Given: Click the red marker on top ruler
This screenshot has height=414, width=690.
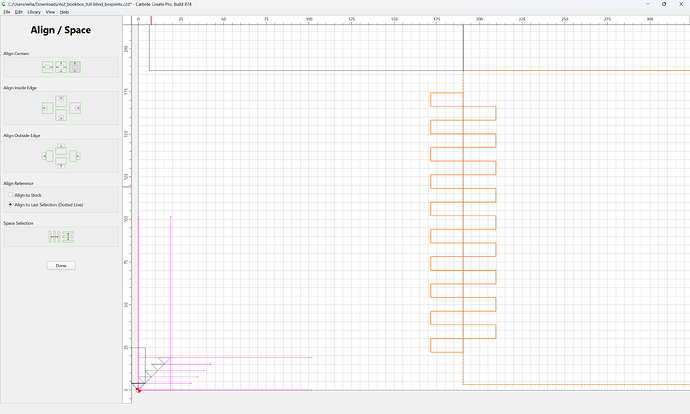Looking at the screenshot, I should (151, 20).
